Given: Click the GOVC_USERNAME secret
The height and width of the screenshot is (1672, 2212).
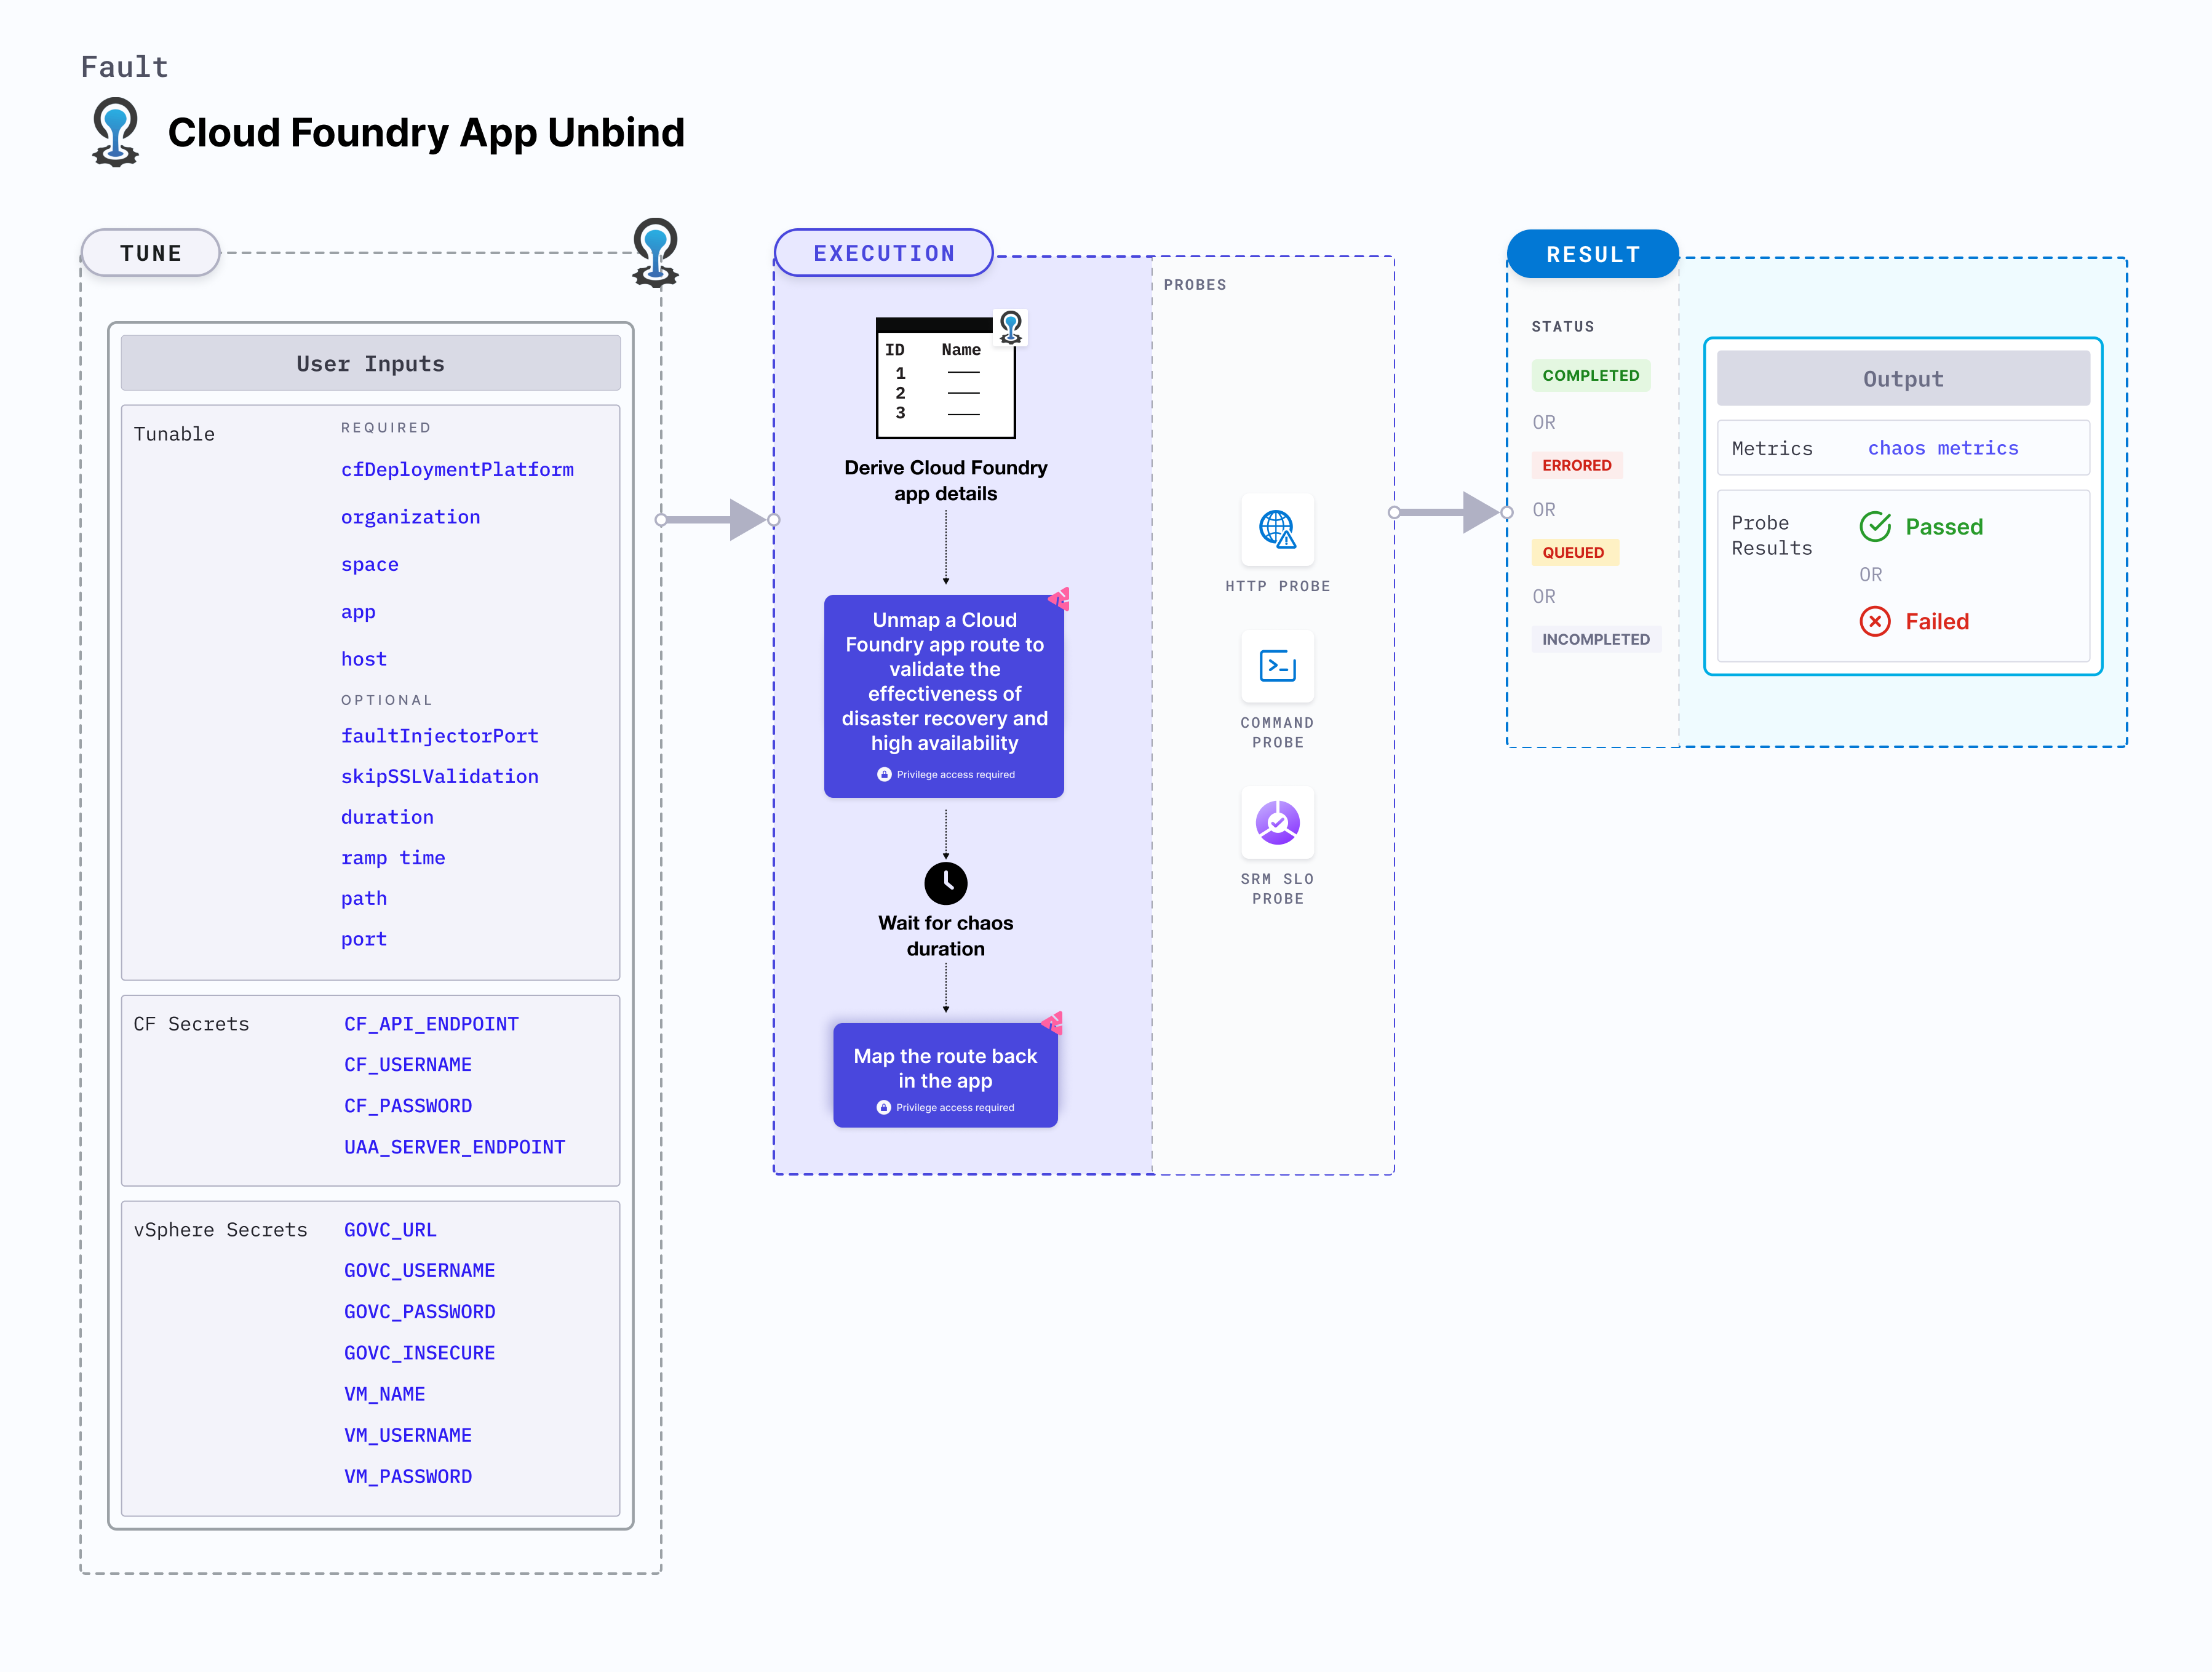Looking at the screenshot, I should click(x=419, y=1270).
